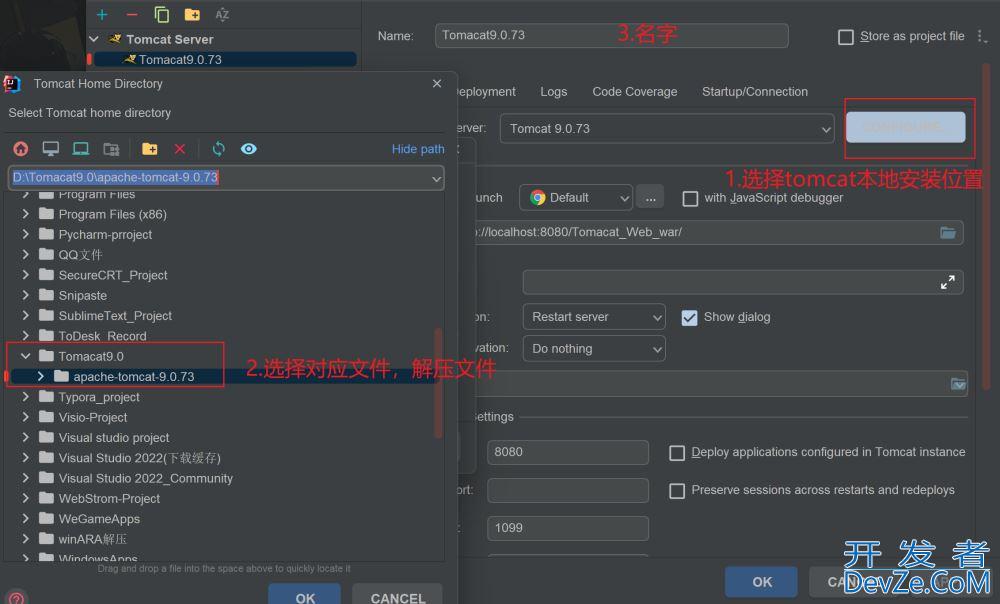Screen dimensions: 1000x604
Task: Open the Restart server dropdown
Action: click(594, 317)
